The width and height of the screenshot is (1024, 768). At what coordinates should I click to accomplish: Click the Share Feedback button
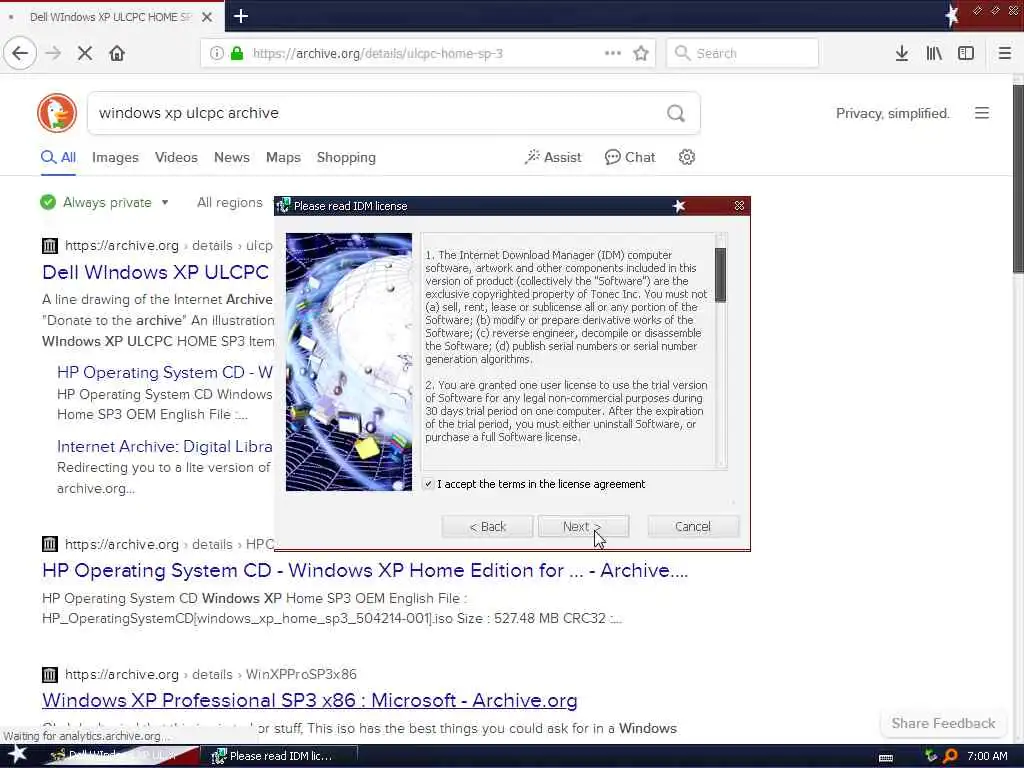click(943, 723)
